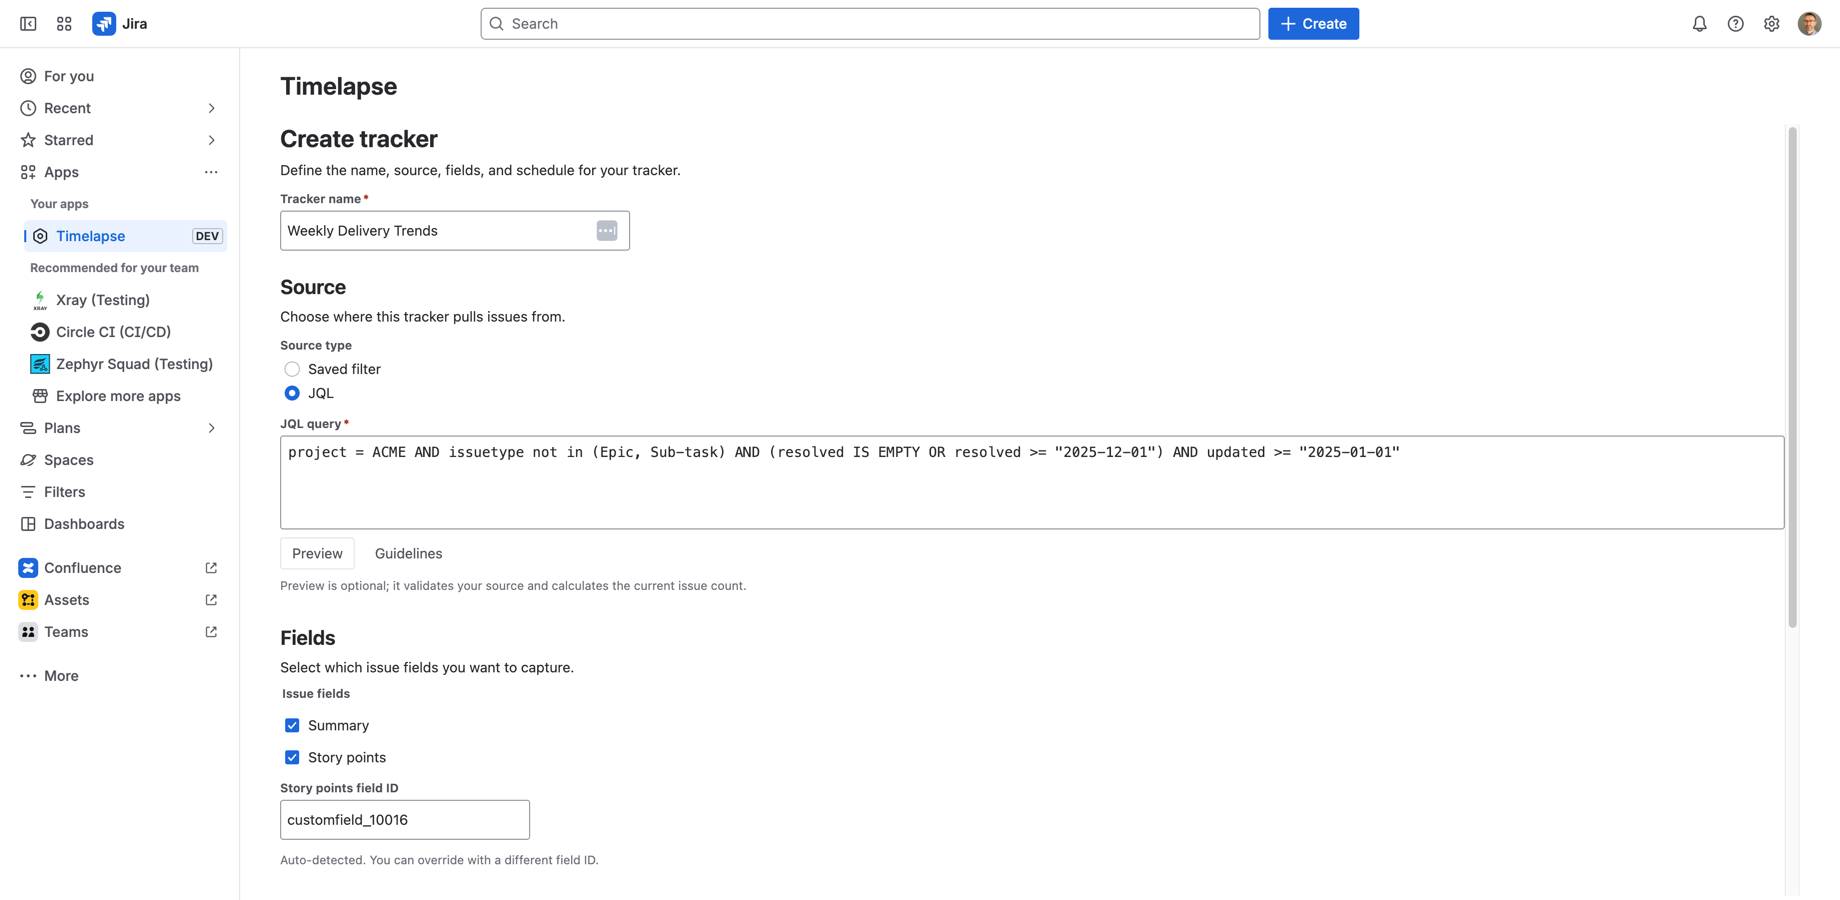
Task: Click the Preview button
Action: 317,553
